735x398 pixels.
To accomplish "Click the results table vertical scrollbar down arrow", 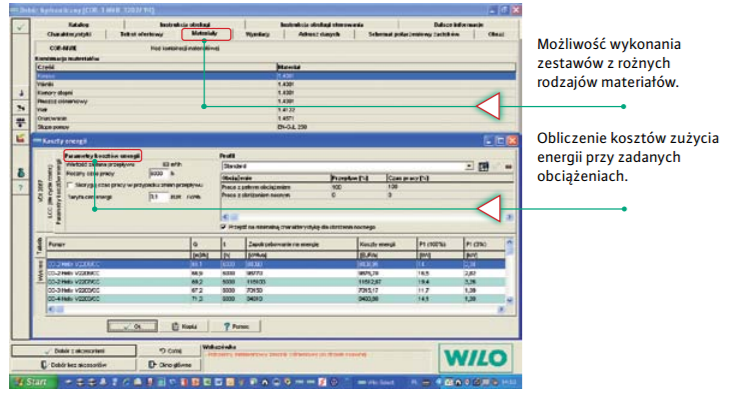I will [x=510, y=300].
